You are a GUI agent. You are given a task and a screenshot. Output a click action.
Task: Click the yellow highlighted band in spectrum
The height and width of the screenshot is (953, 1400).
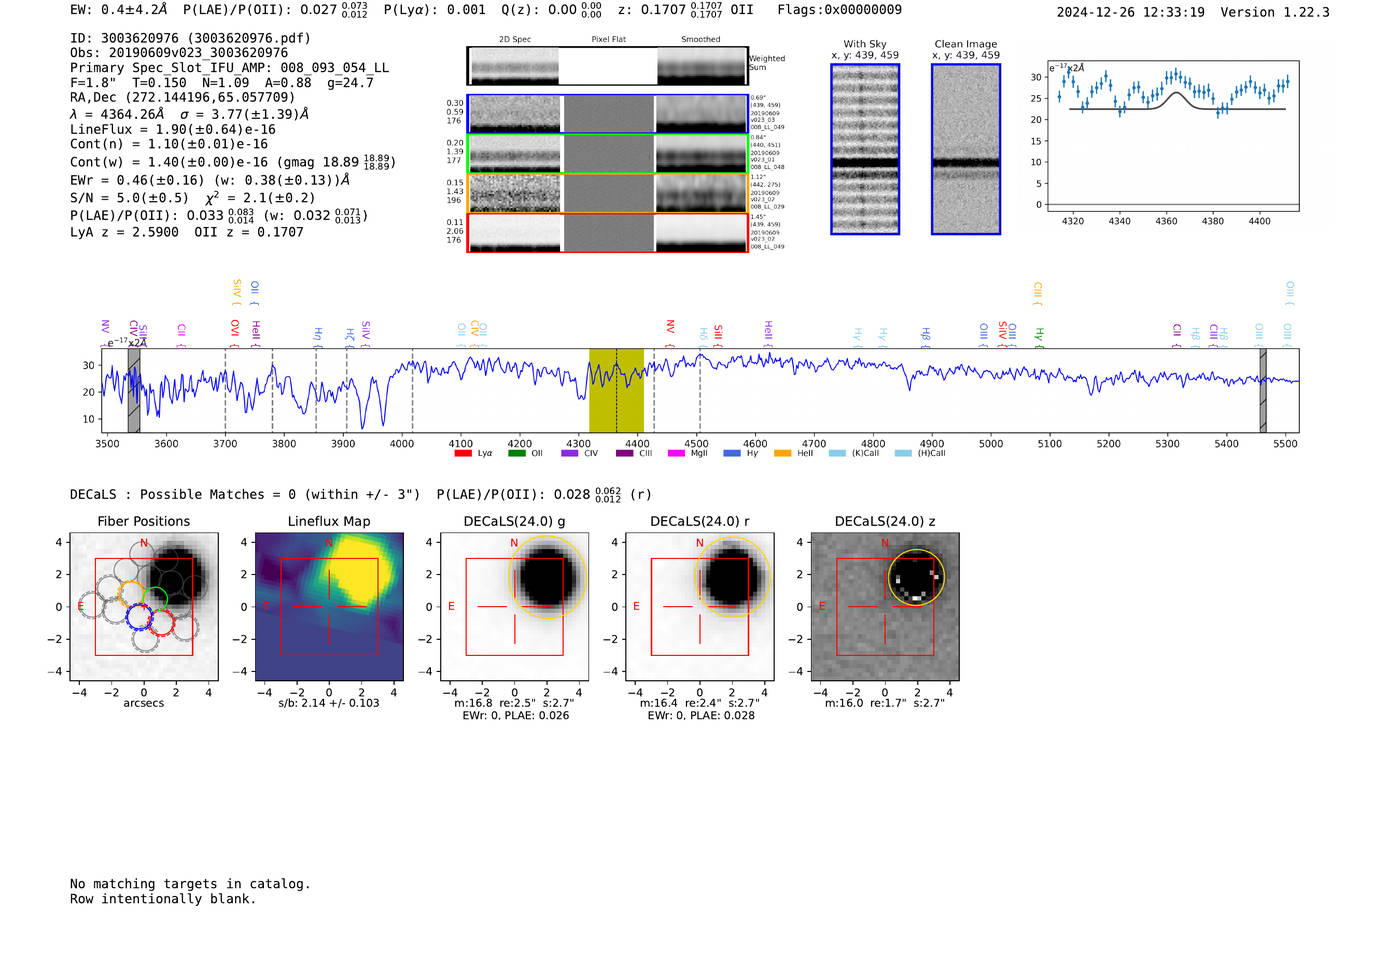click(x=616, y=390)
